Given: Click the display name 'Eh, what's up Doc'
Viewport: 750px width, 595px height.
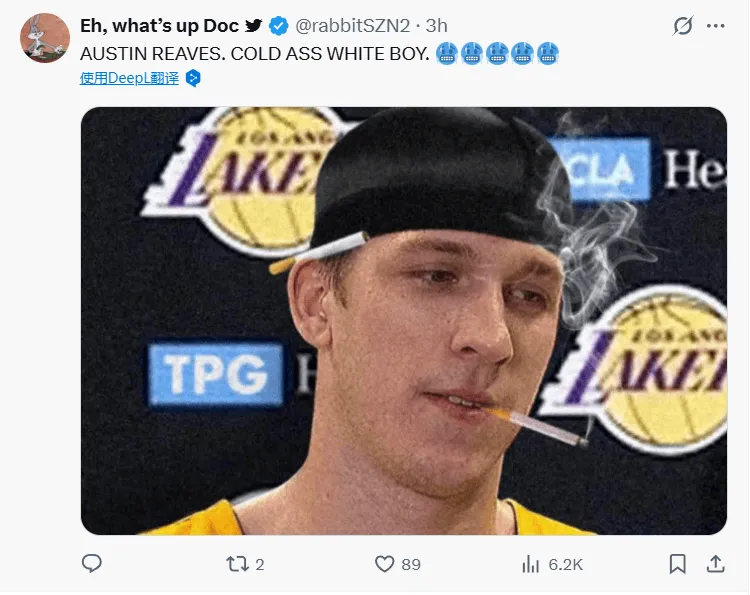Looking at the screenshot, I should [x=160, y=26].
